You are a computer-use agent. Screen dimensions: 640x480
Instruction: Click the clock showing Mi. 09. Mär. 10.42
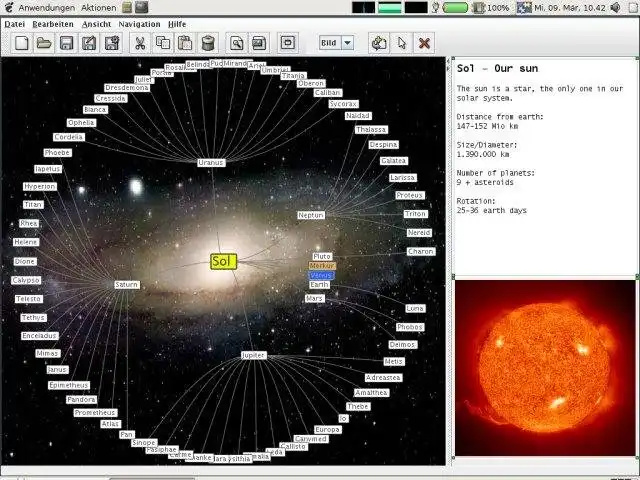click(570, 7)
